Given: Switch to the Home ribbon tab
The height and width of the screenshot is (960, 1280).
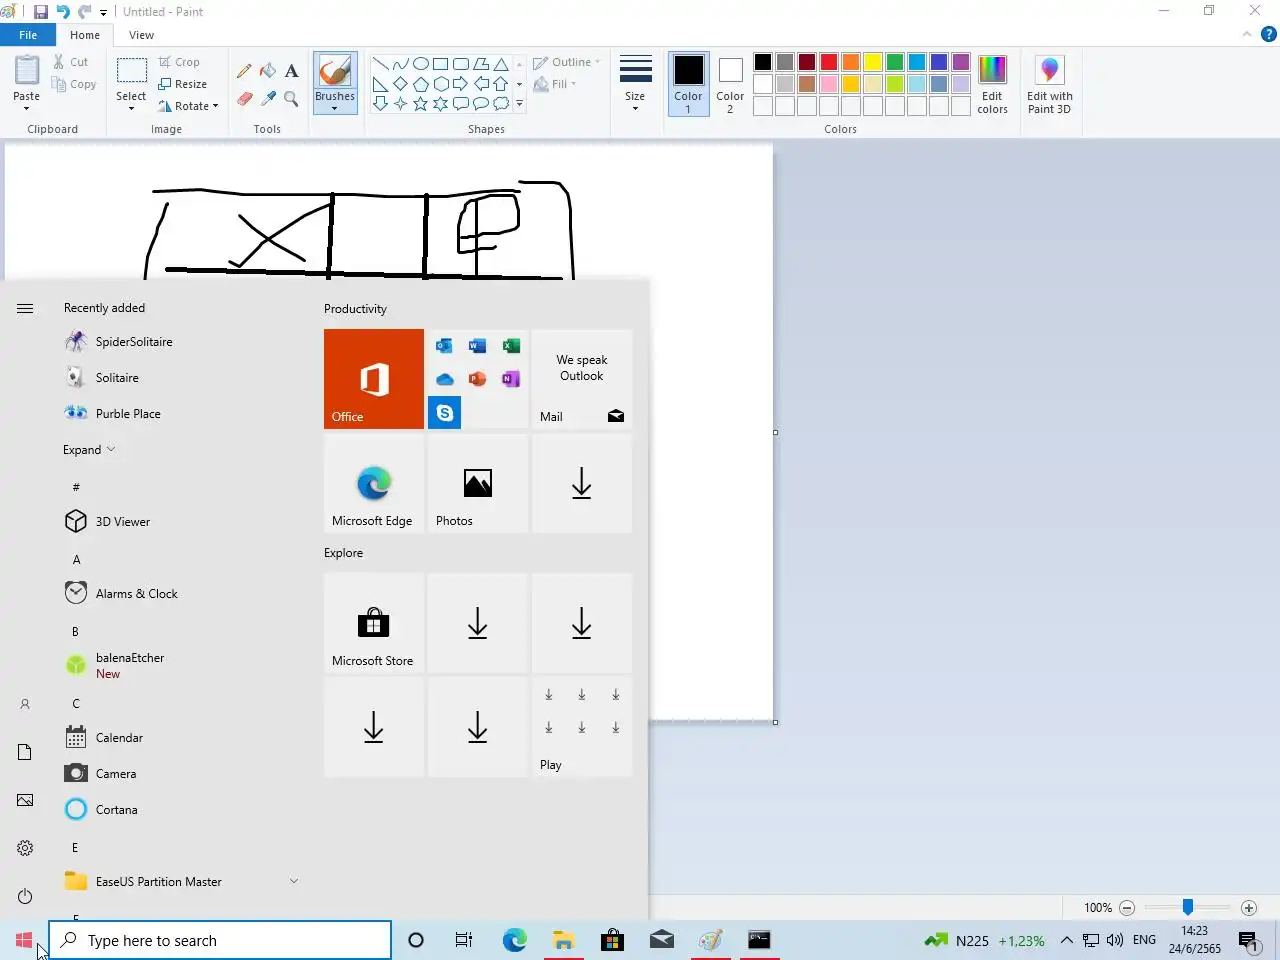Looking at the screenshot, I should (85, 35).
